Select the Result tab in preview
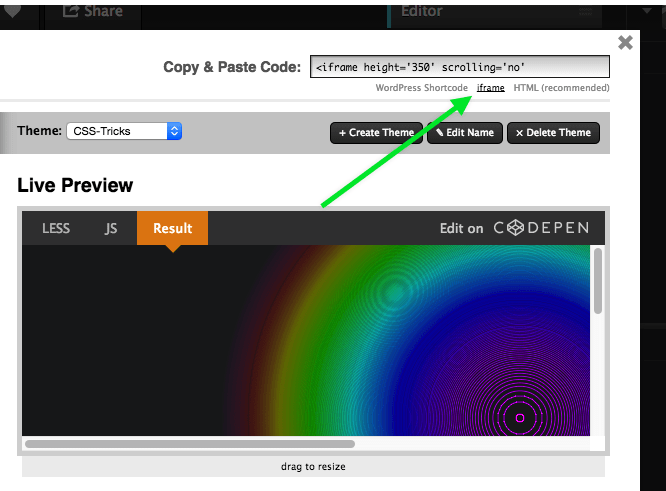666x491 pixels. click(172, 229)
